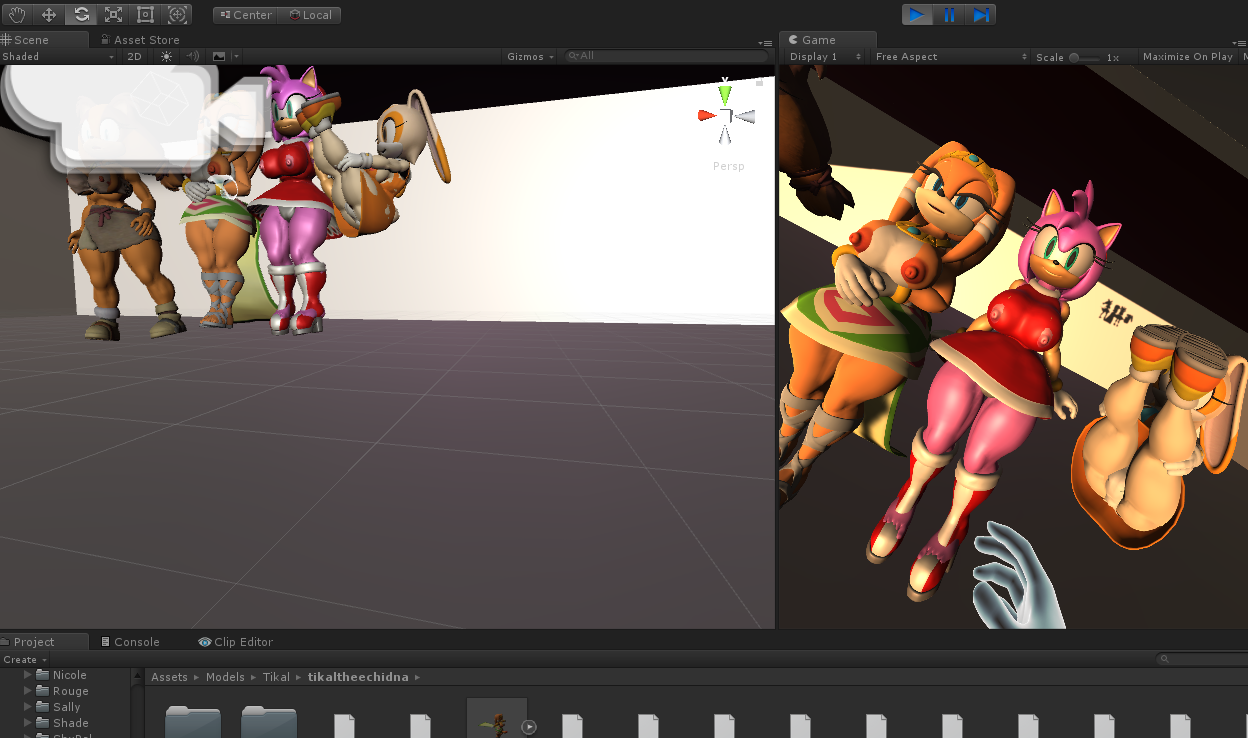Expand the Nicole folder
This screenshot has height=738, width=1248.
[28, 675]
